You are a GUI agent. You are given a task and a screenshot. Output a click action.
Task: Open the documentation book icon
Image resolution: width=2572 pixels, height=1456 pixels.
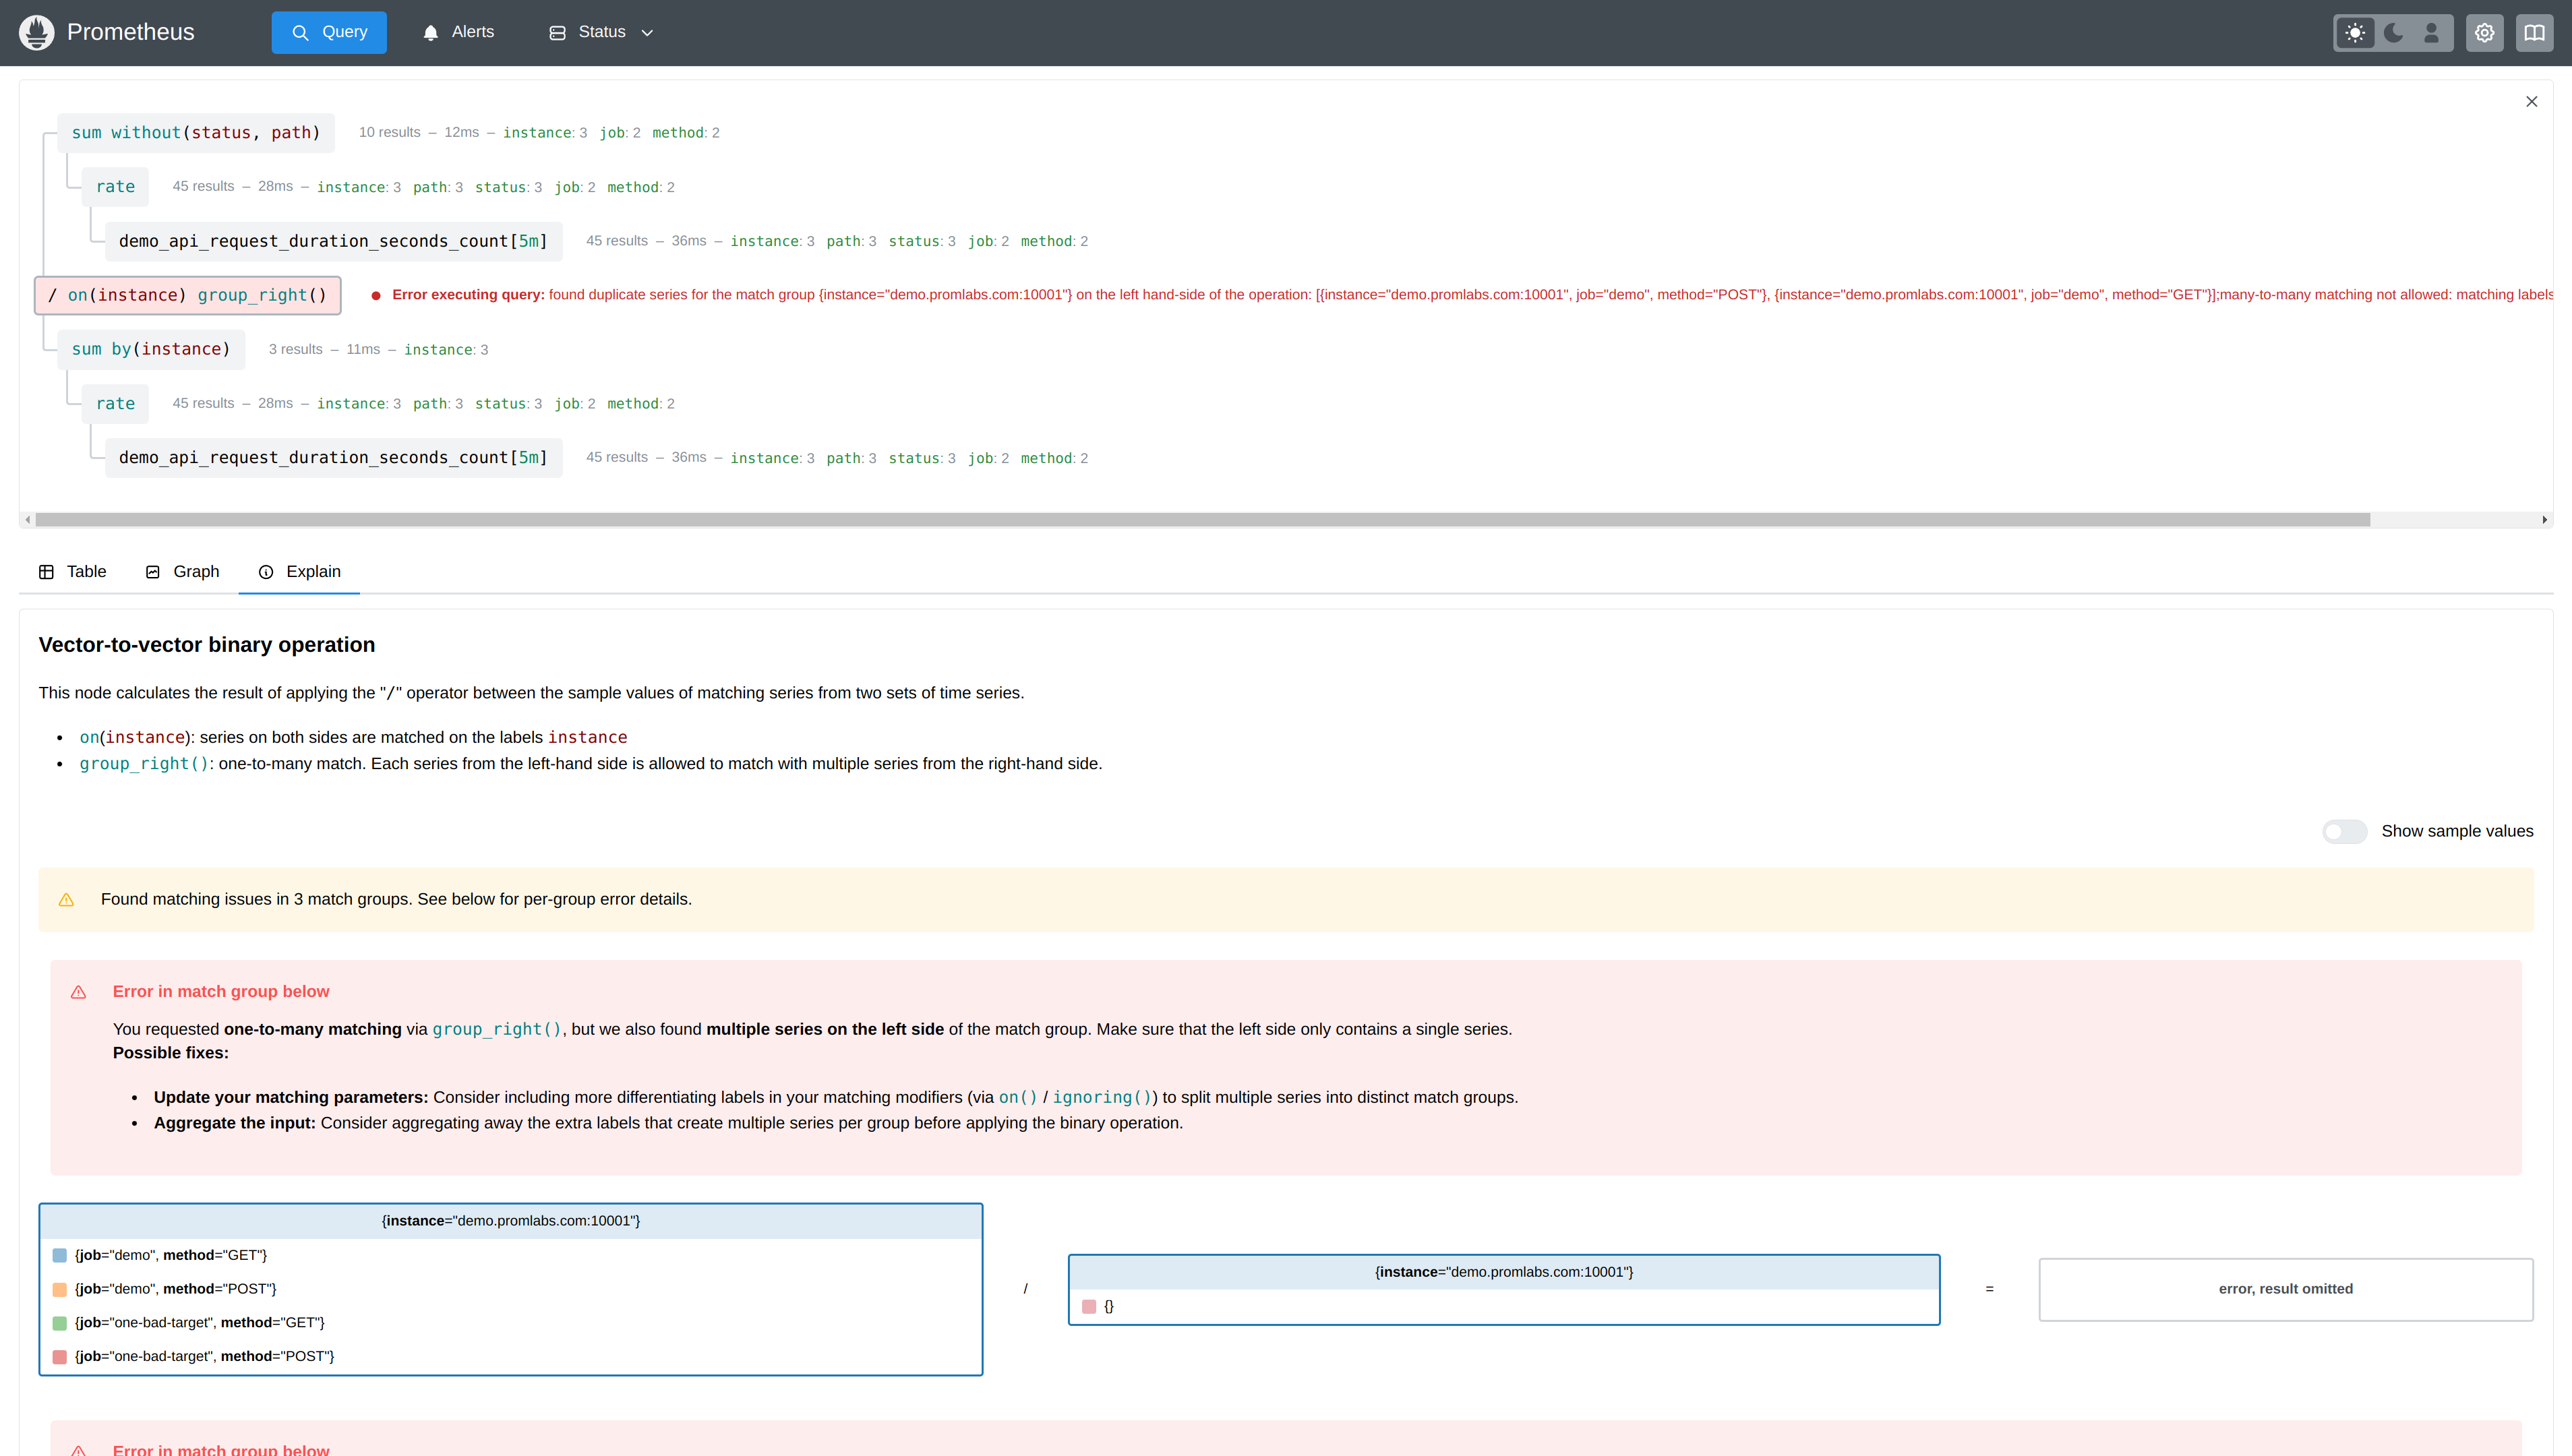2536,32
